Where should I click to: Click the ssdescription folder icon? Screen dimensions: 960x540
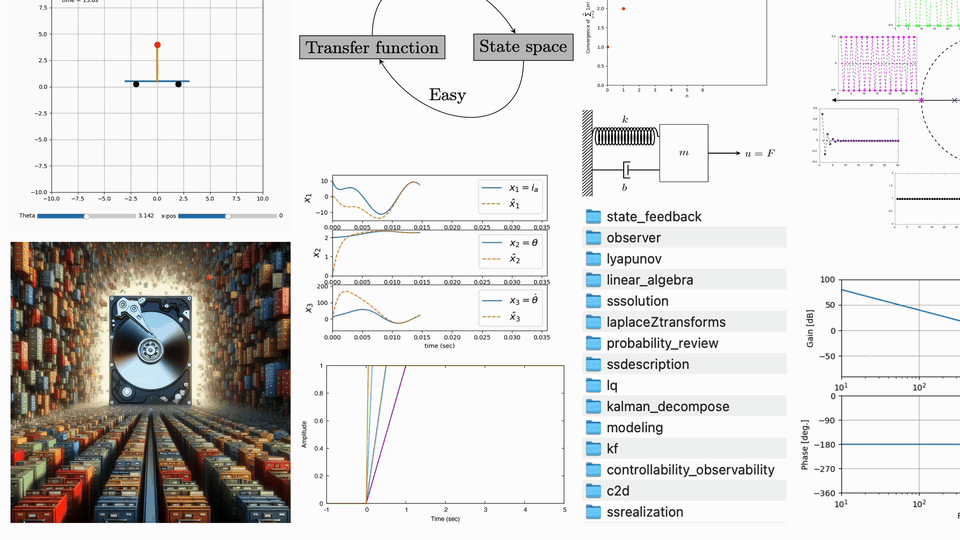593,364
